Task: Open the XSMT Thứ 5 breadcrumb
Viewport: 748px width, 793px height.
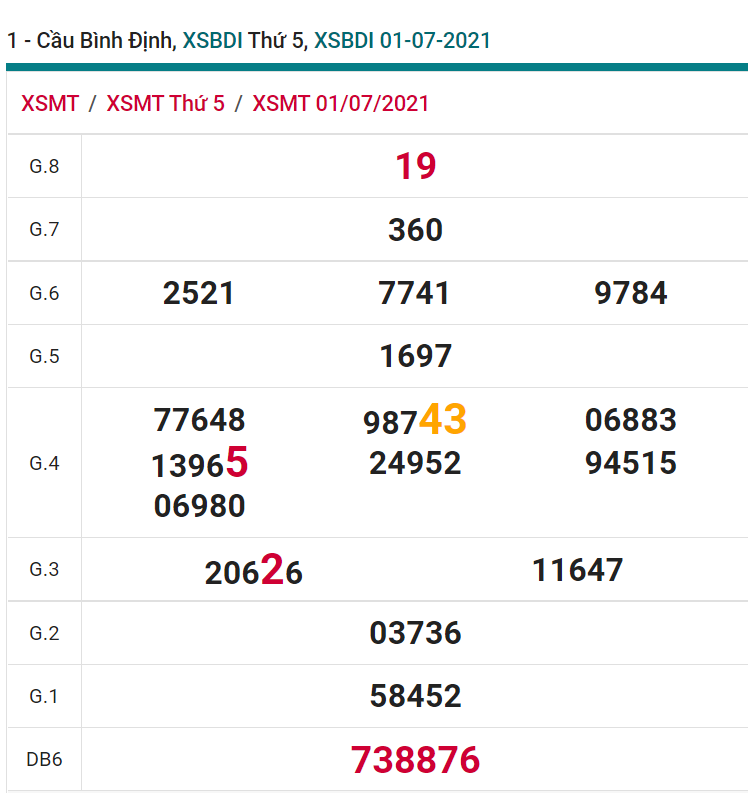Action: click(x=165, y=104)
